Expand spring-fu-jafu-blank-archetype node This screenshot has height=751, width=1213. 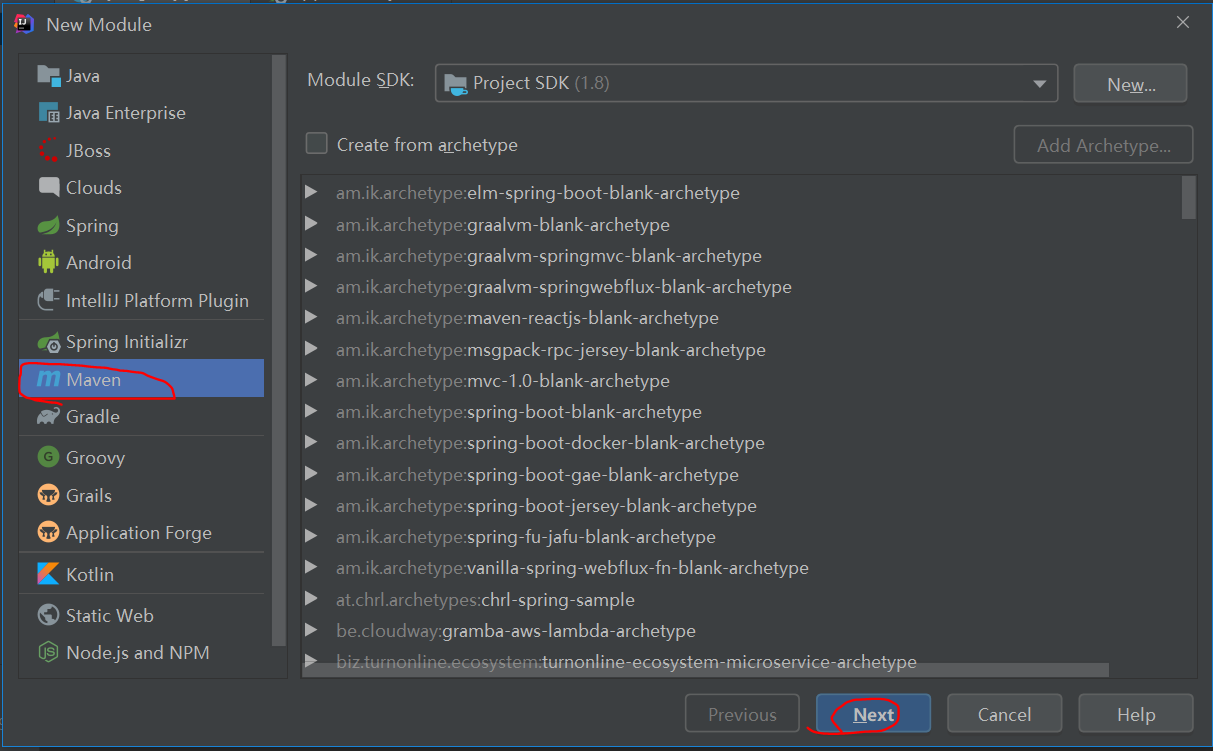click(x=312, y=536)
